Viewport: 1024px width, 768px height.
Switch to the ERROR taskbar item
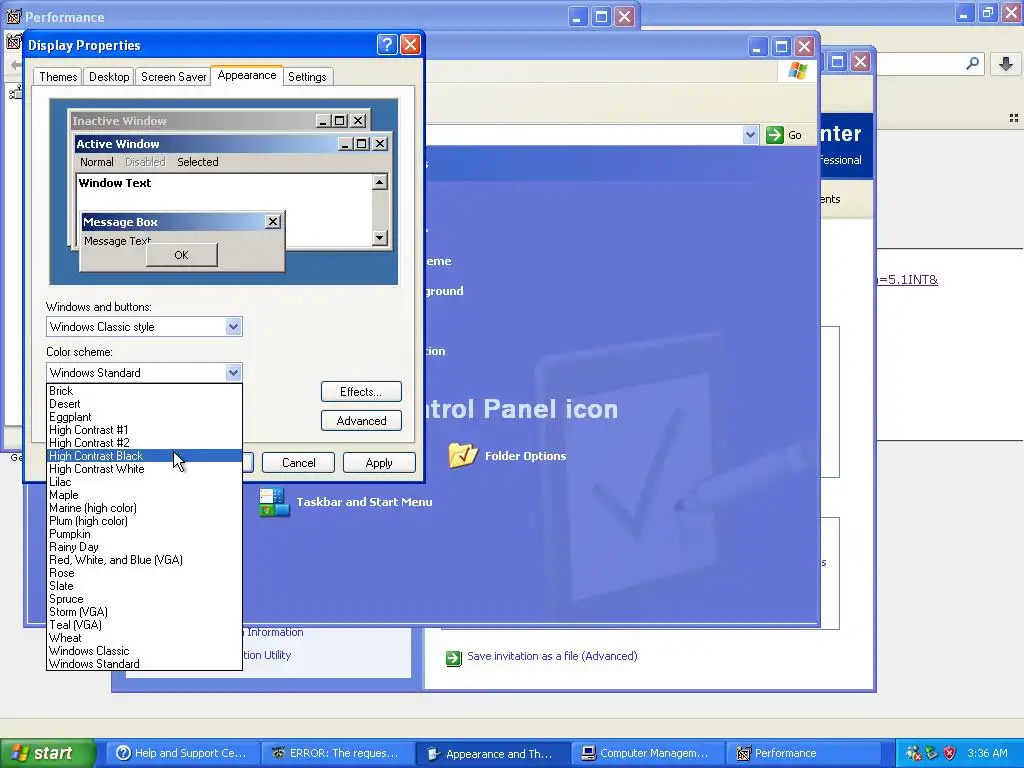pos(337,753)
